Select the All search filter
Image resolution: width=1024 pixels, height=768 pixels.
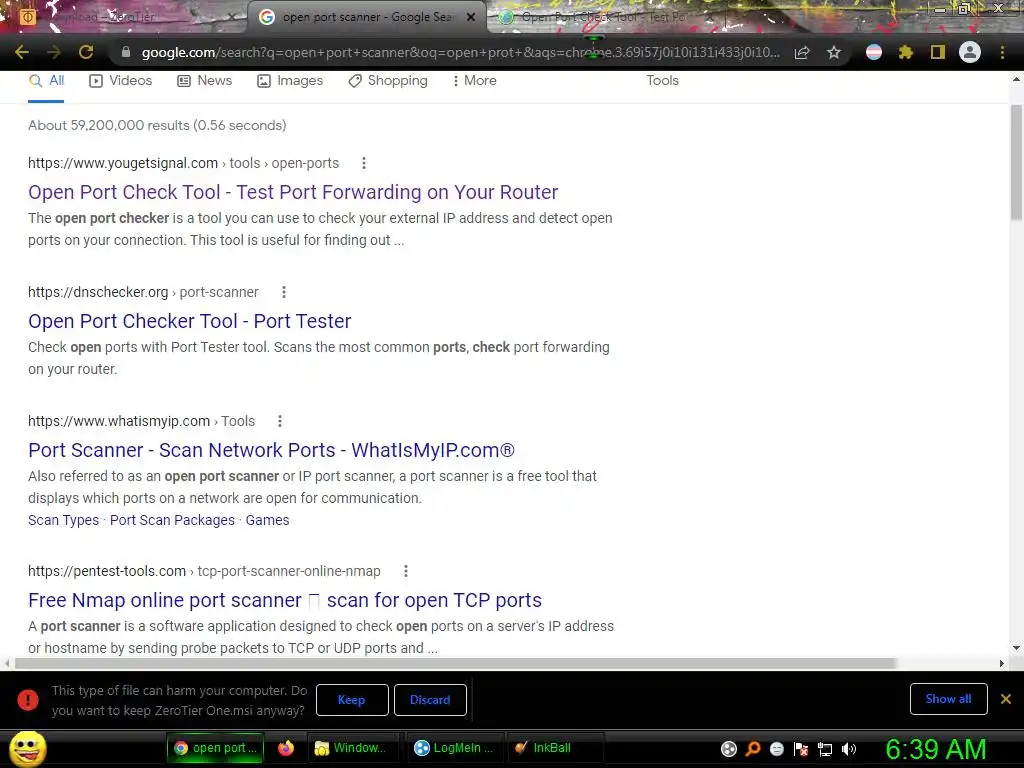click(46, 80)
